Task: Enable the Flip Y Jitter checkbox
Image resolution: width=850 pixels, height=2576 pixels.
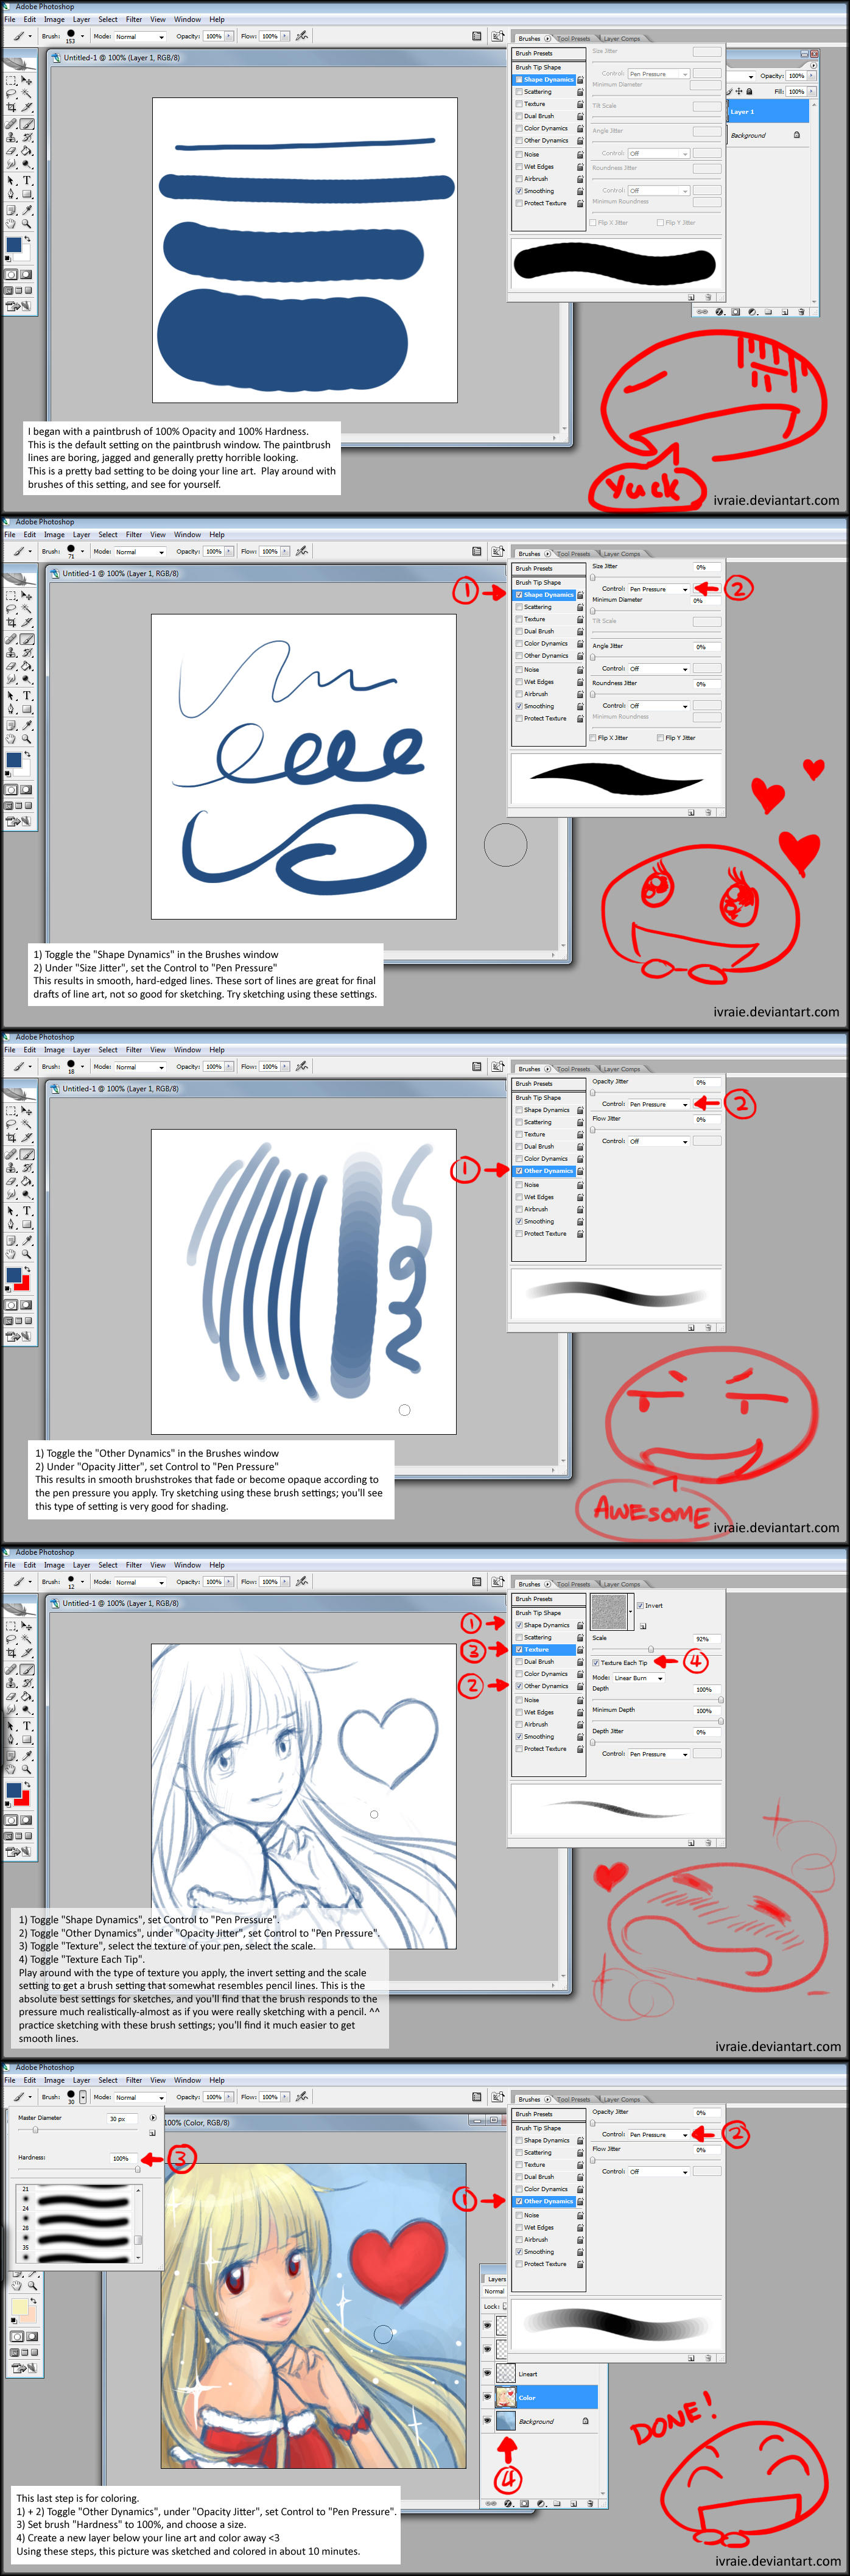Action: 661,738
